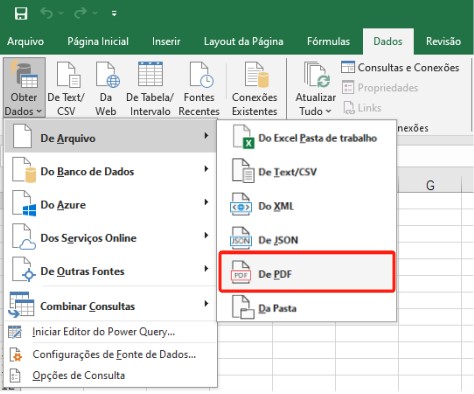The height and width of the screenshot is (394, 474).
Task: Choose Do Excel Pasta de trabalho
Action: 306,138
